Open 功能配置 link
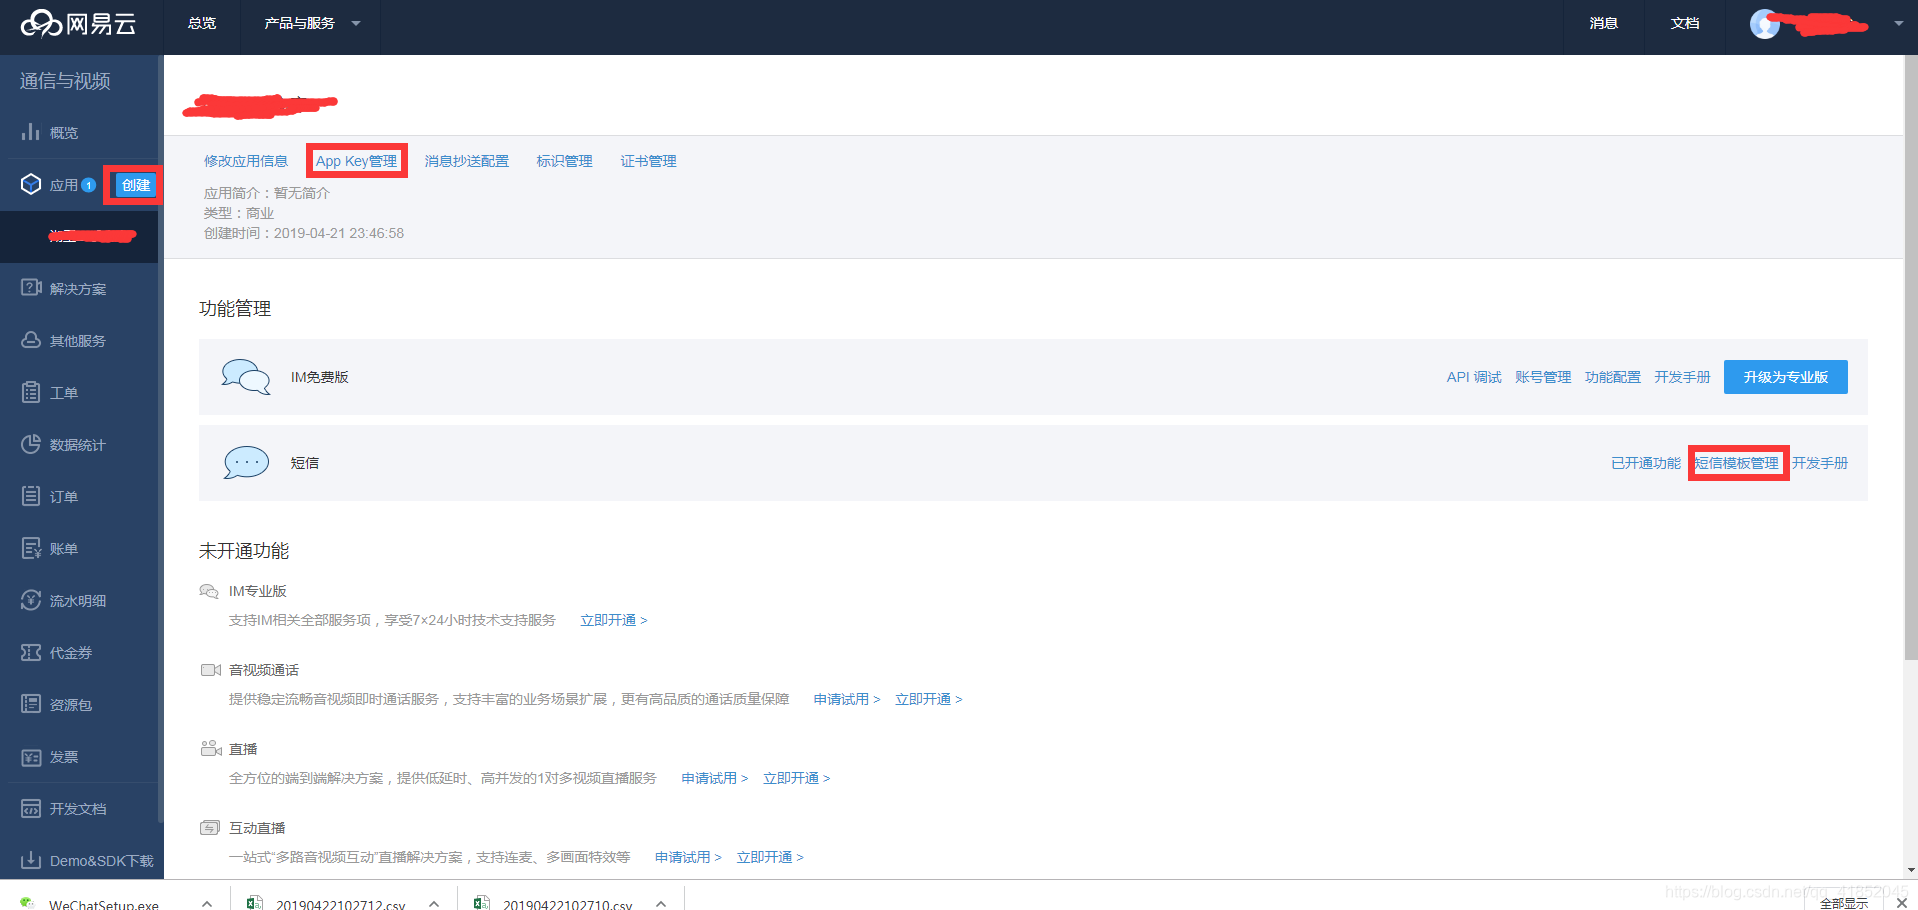 coord(1613,377)
